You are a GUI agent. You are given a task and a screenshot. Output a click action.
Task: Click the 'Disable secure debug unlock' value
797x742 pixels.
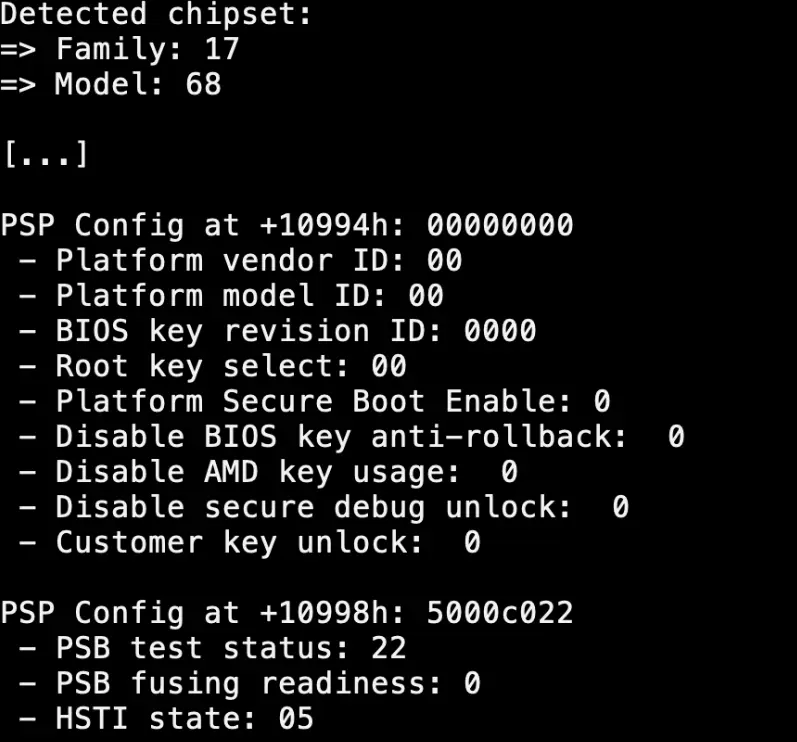(x=621, y=507)
